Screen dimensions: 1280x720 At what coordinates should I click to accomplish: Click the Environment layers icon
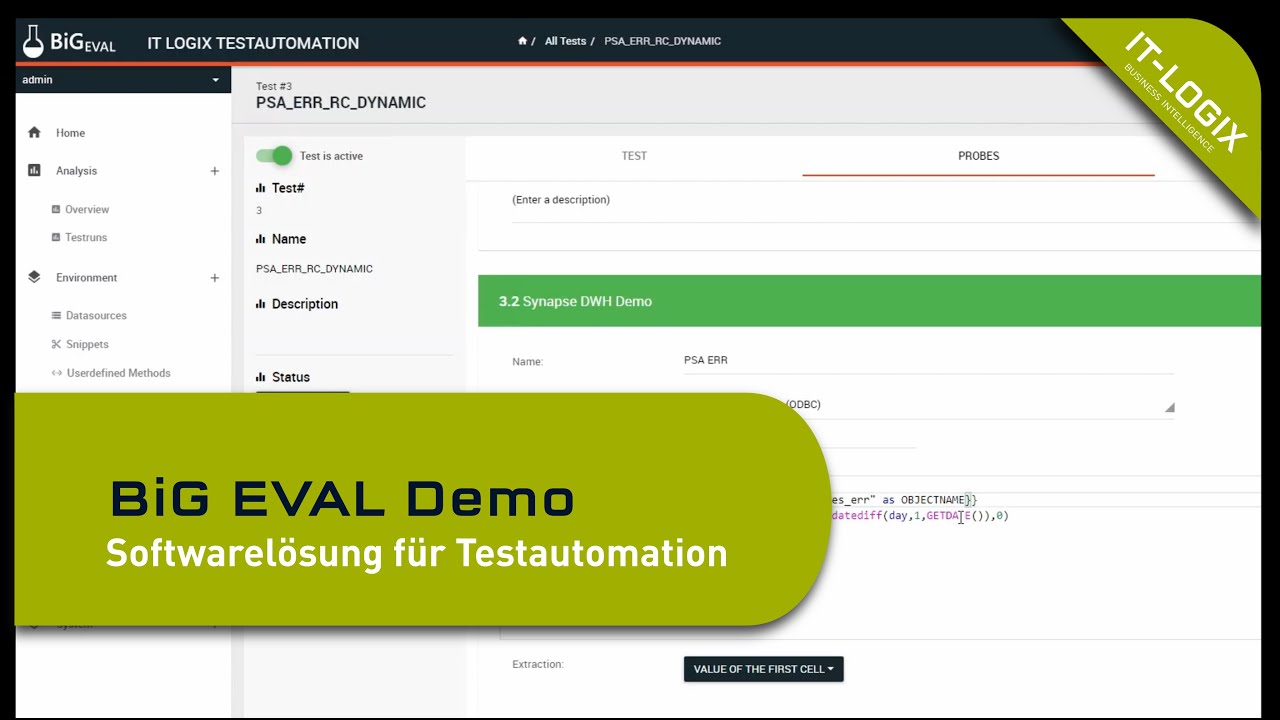(35, 277)
